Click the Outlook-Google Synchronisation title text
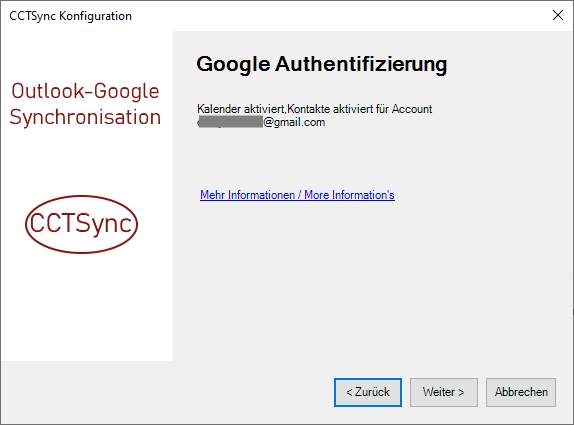This screenshot has height=425, width=574. (x=85, y=104)
